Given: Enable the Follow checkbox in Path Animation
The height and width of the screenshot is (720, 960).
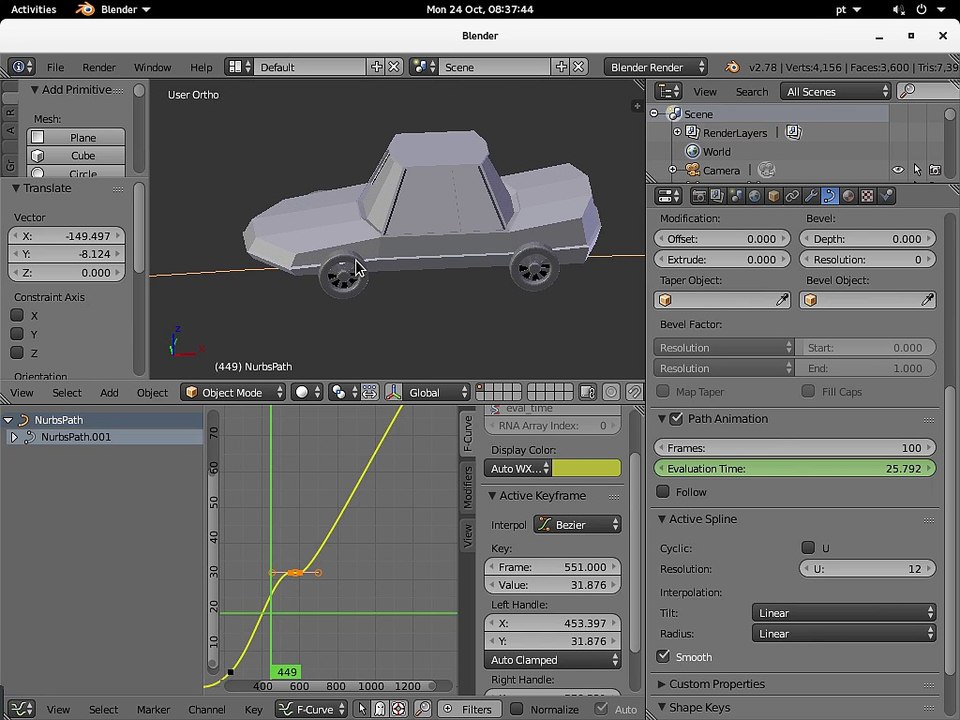Looking at the screenshot, I should click(662, 492).
